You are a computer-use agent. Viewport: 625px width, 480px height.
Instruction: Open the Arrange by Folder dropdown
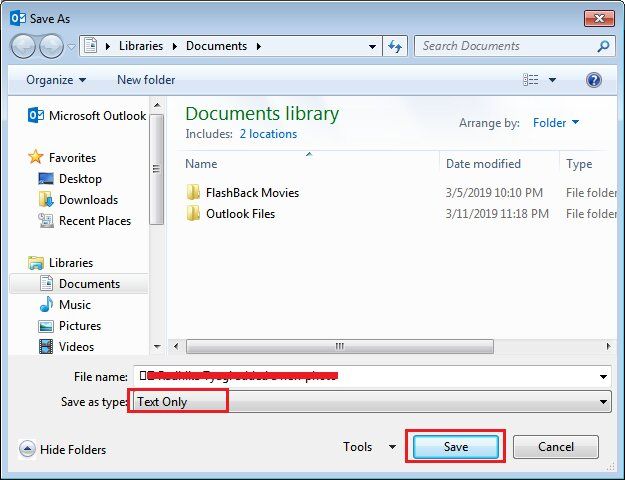(556, 123)
